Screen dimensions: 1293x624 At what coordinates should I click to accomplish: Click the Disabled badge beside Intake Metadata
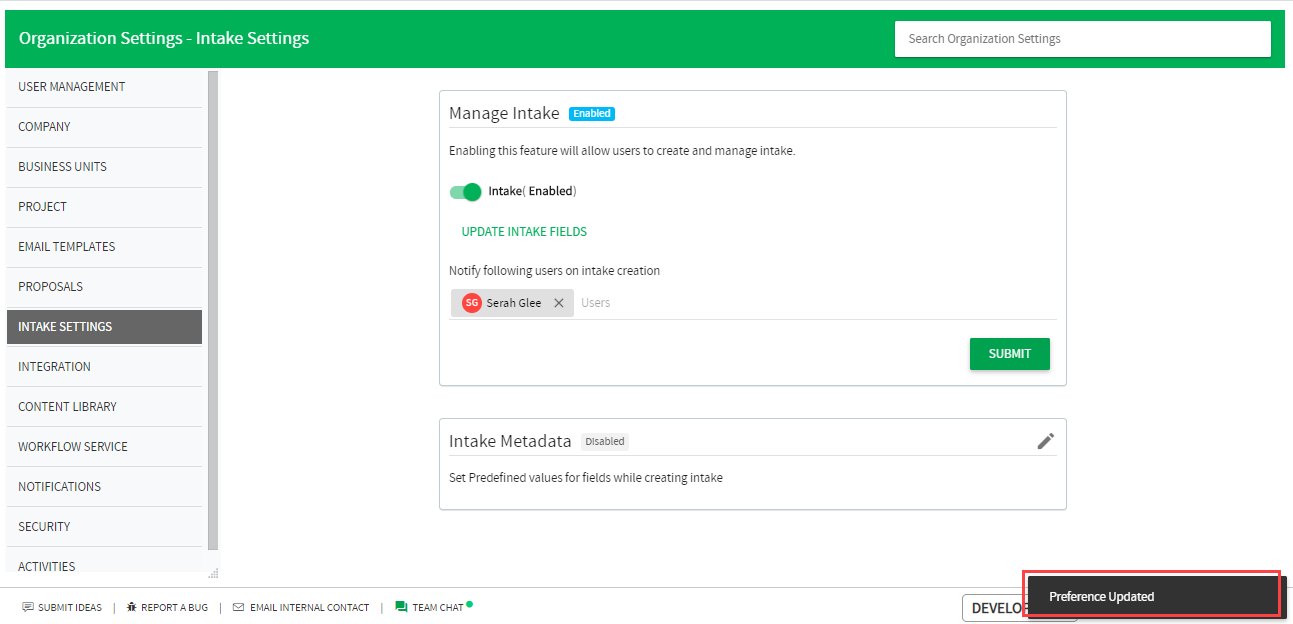pyautogui.click(x=605, y=441)
